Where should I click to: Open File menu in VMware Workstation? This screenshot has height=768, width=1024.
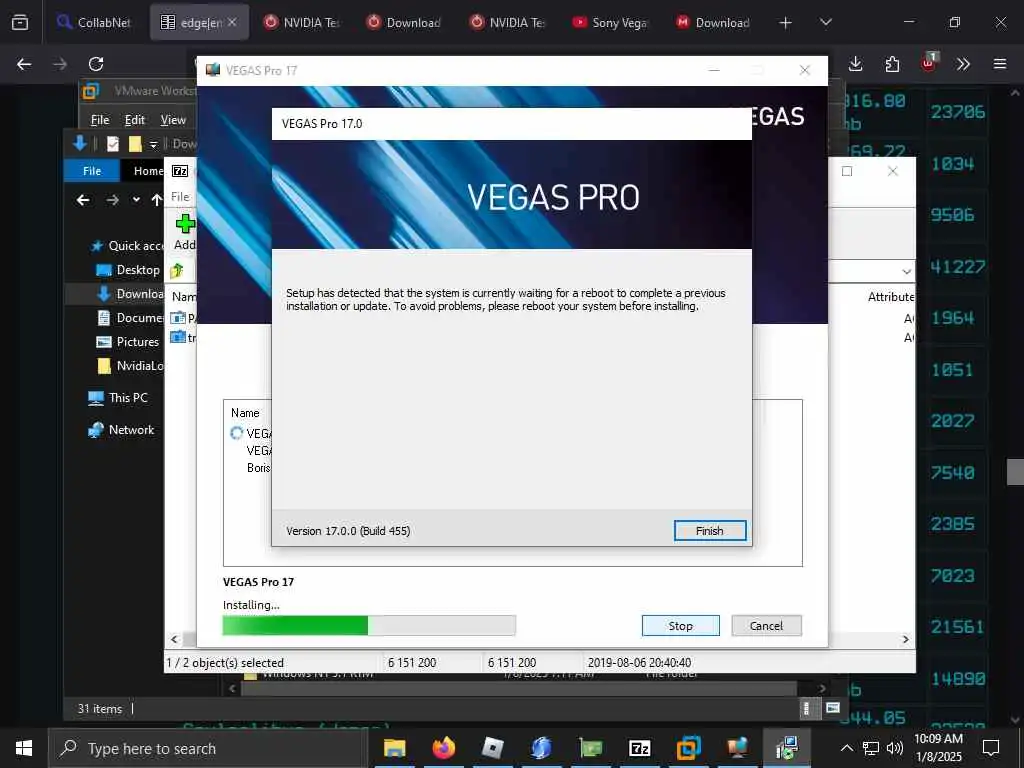pyautogui.click(x=100, y=120)
